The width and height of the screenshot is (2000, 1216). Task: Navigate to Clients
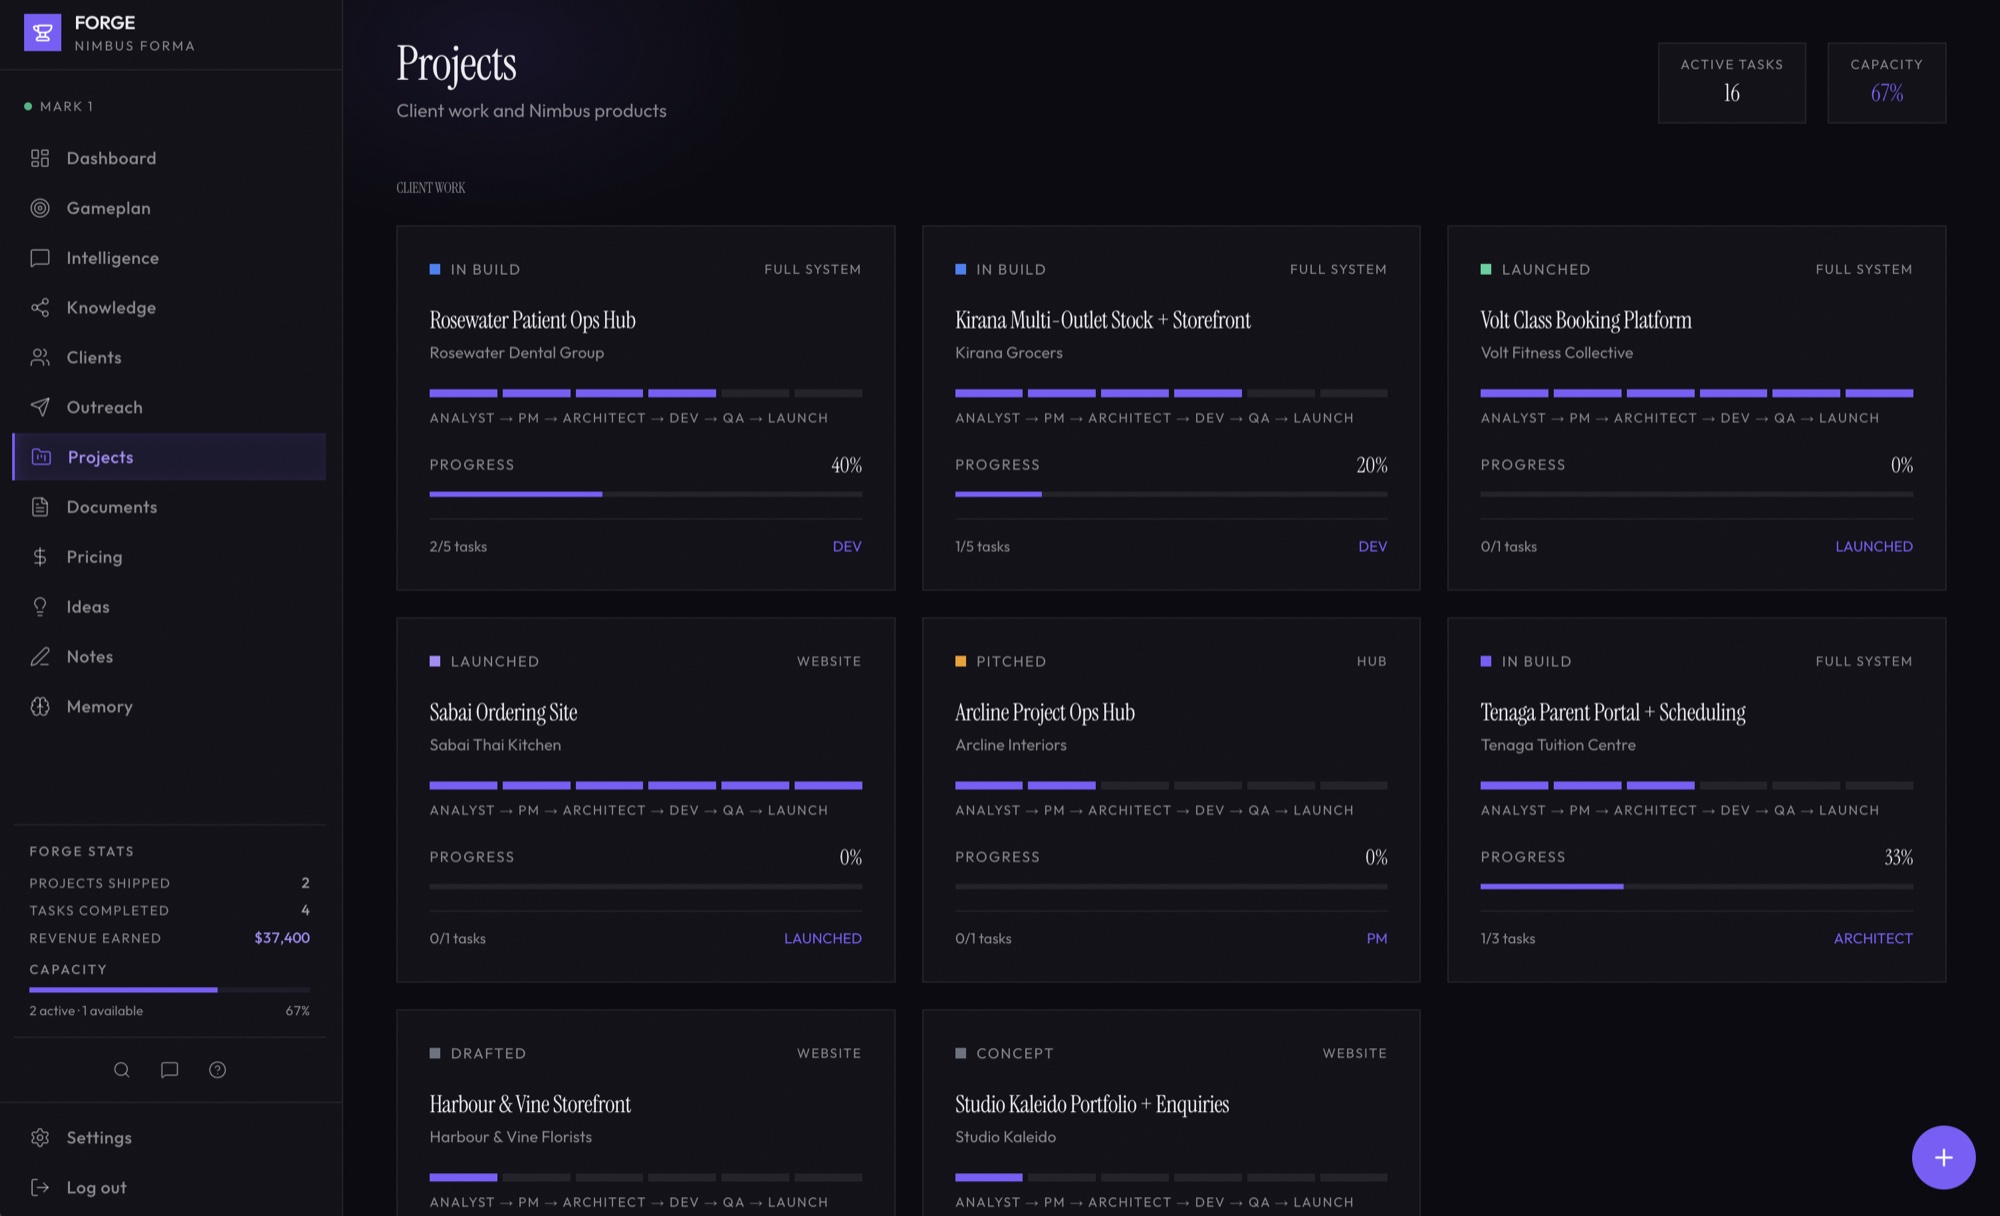click(169, 358)
